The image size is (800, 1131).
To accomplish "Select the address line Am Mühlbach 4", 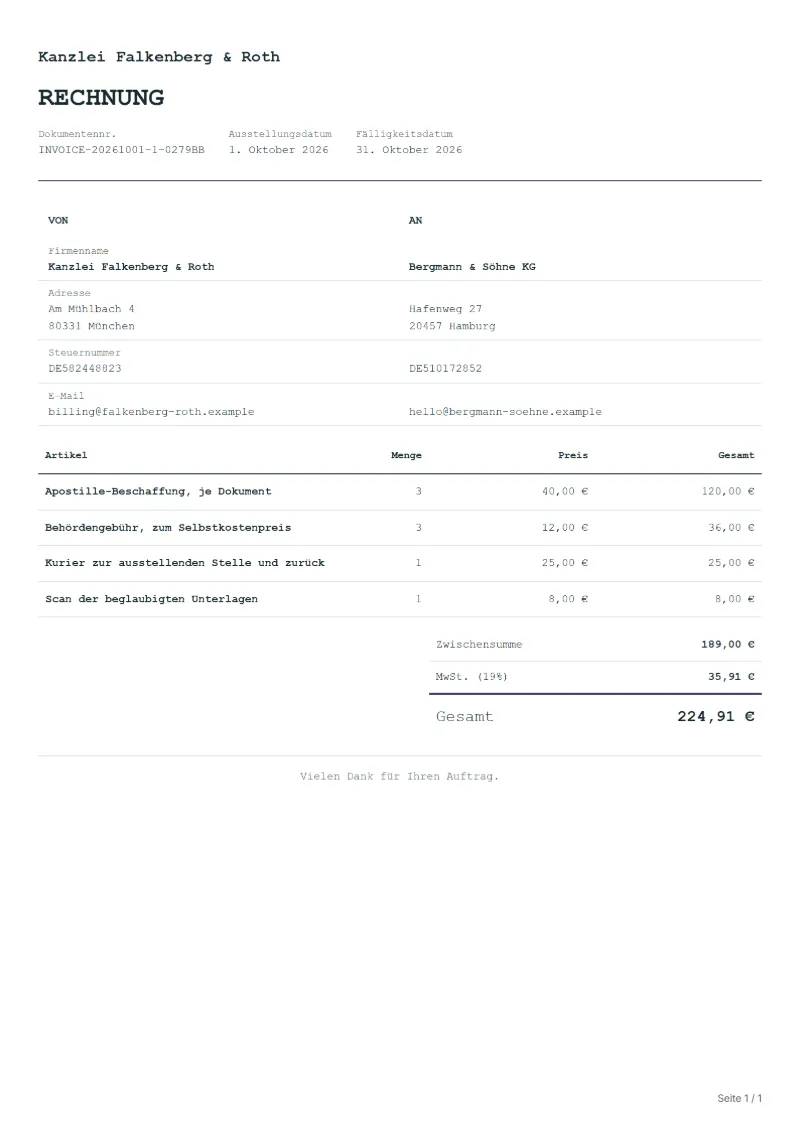I will (x=91, y=309).
